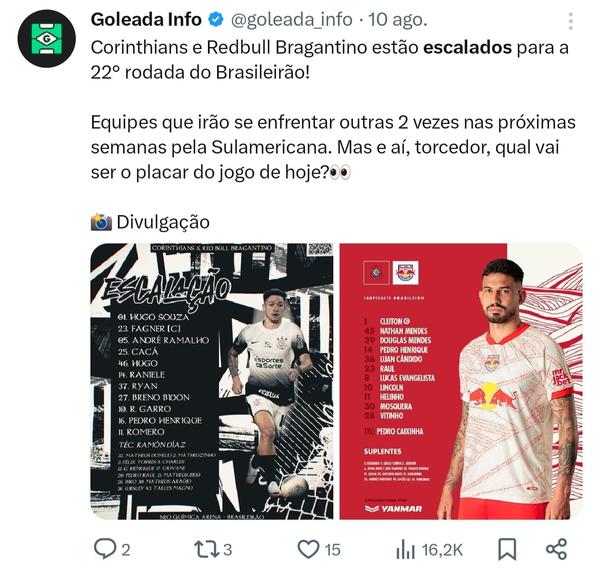Open the Goleada Info profile avatar

pos(47,39)
